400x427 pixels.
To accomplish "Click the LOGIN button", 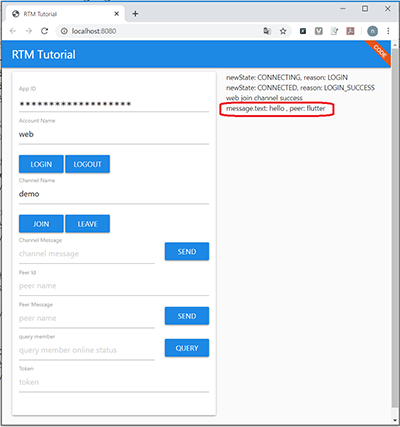I will (41, 164).
